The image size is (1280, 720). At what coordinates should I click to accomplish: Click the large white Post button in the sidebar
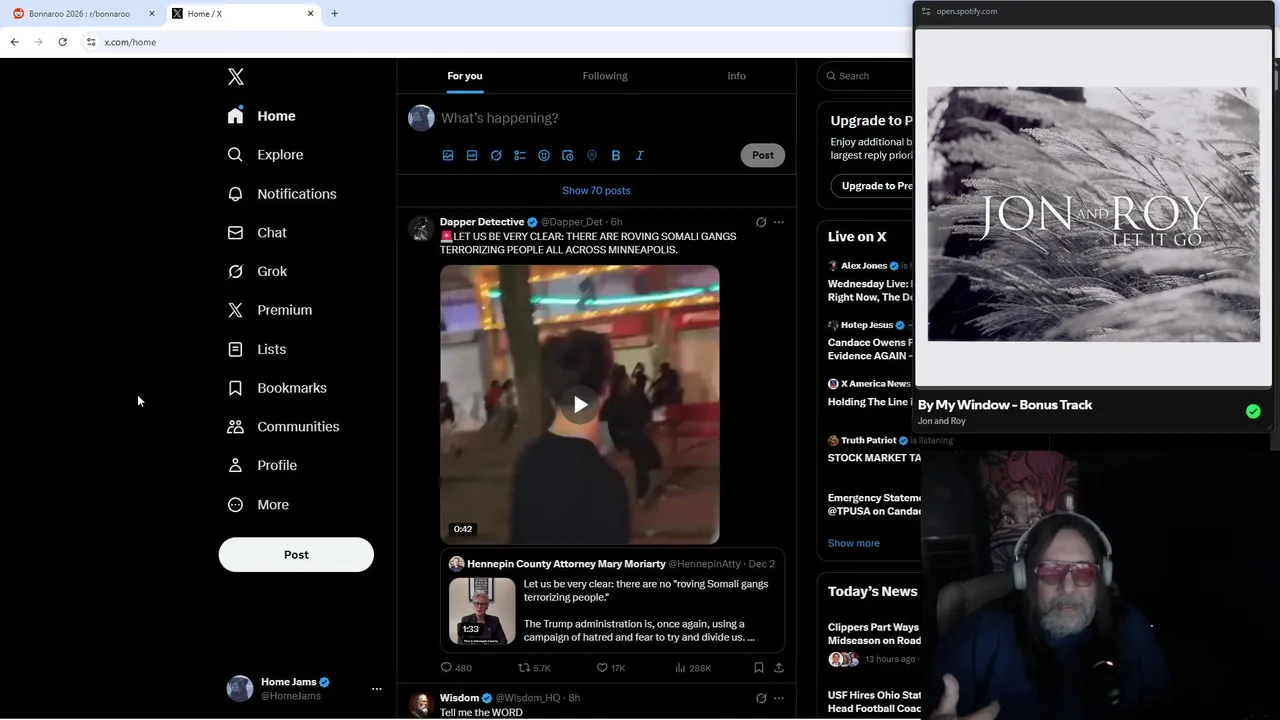(296, 555)
